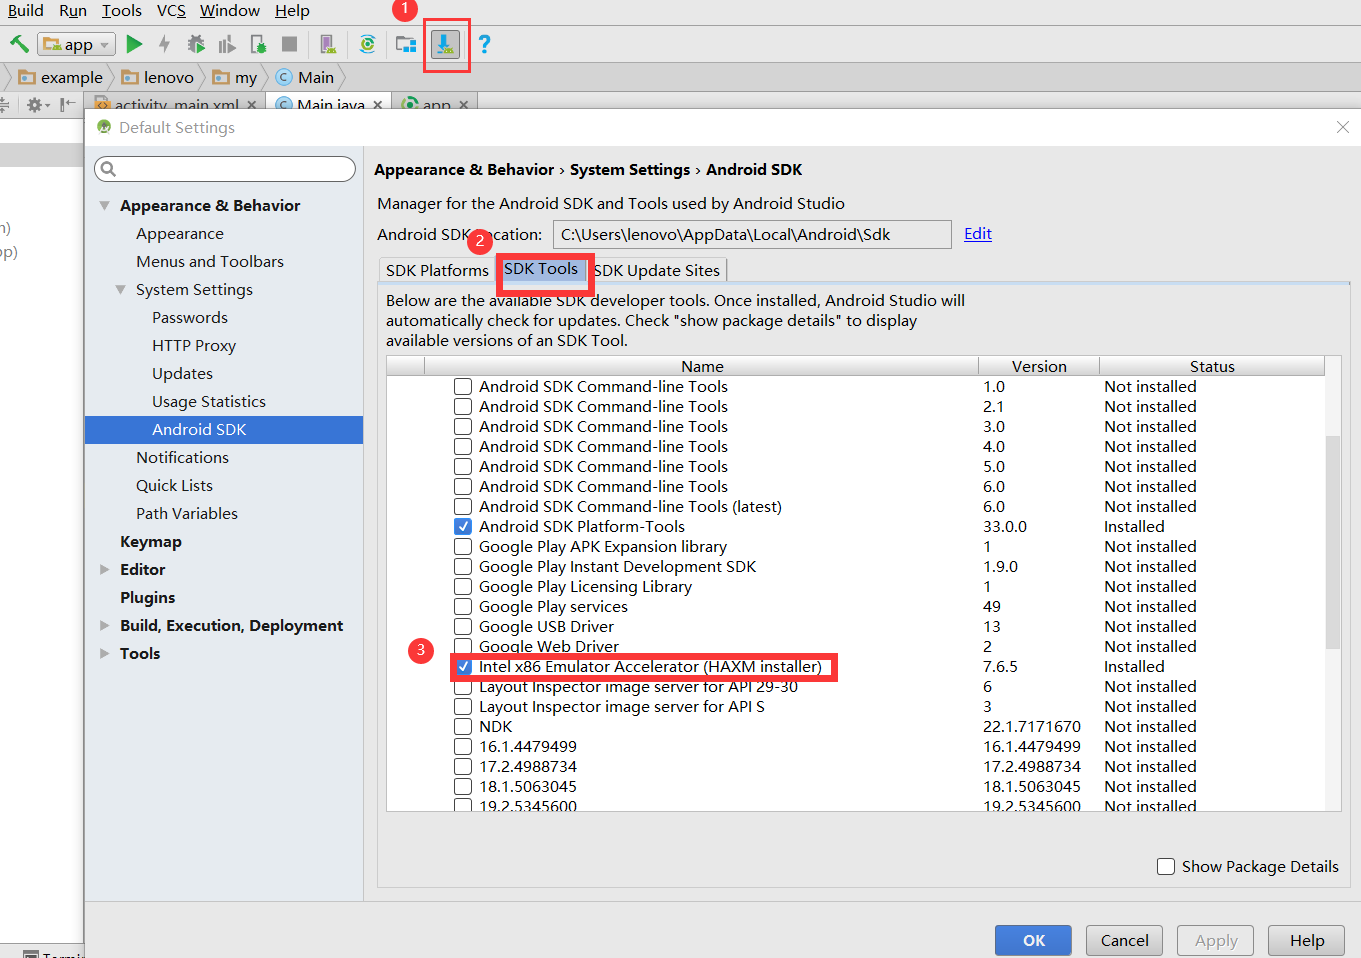Click the Edit SDK location link
Screen dimensions: 1361x958
pos(978,233)
